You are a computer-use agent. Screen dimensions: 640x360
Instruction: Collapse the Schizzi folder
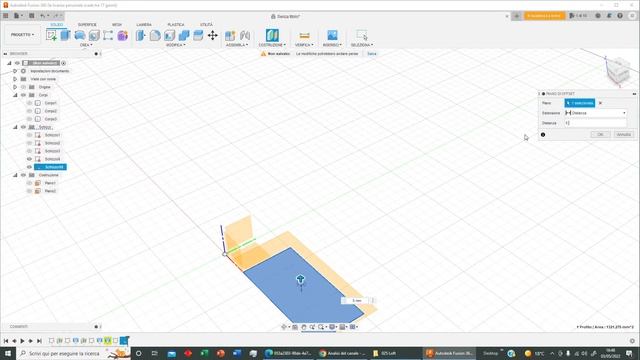pos(16,127)
